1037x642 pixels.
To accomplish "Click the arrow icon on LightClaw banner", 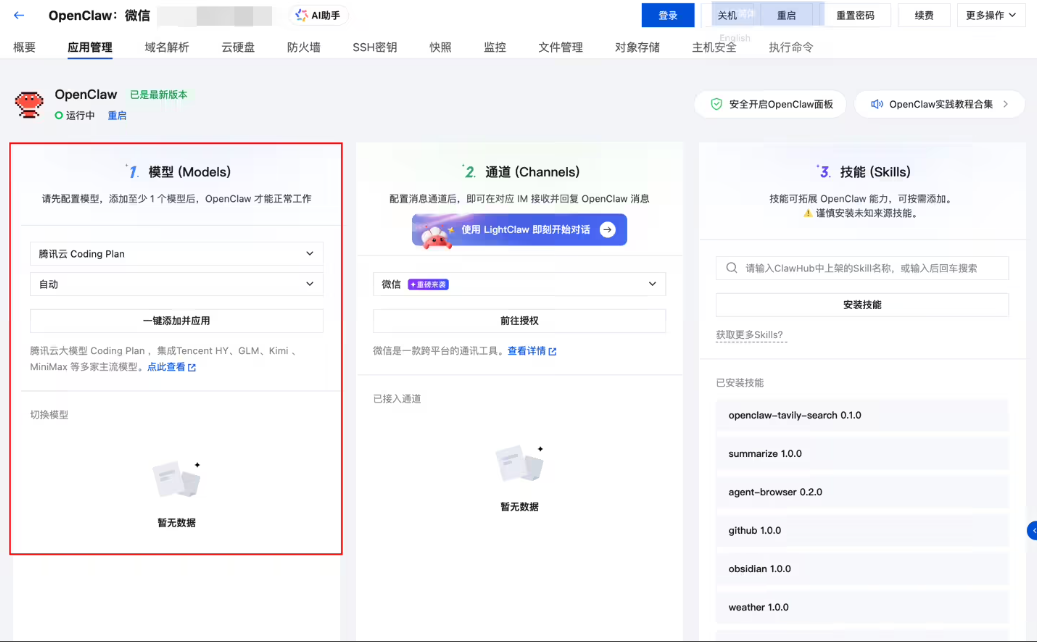I will click(606, 230).
